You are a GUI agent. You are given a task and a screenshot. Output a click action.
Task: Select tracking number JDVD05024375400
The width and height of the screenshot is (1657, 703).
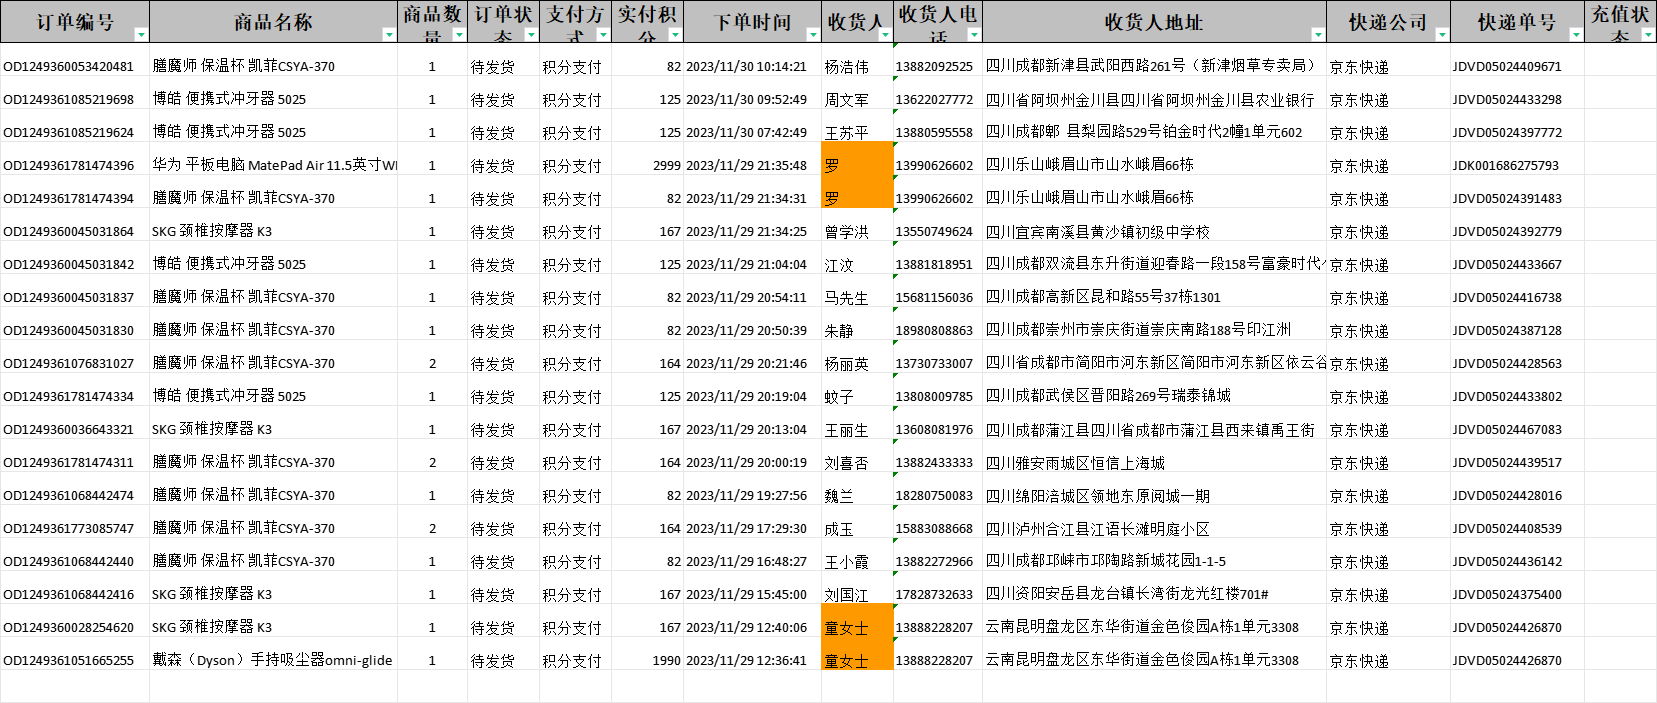1507,595
